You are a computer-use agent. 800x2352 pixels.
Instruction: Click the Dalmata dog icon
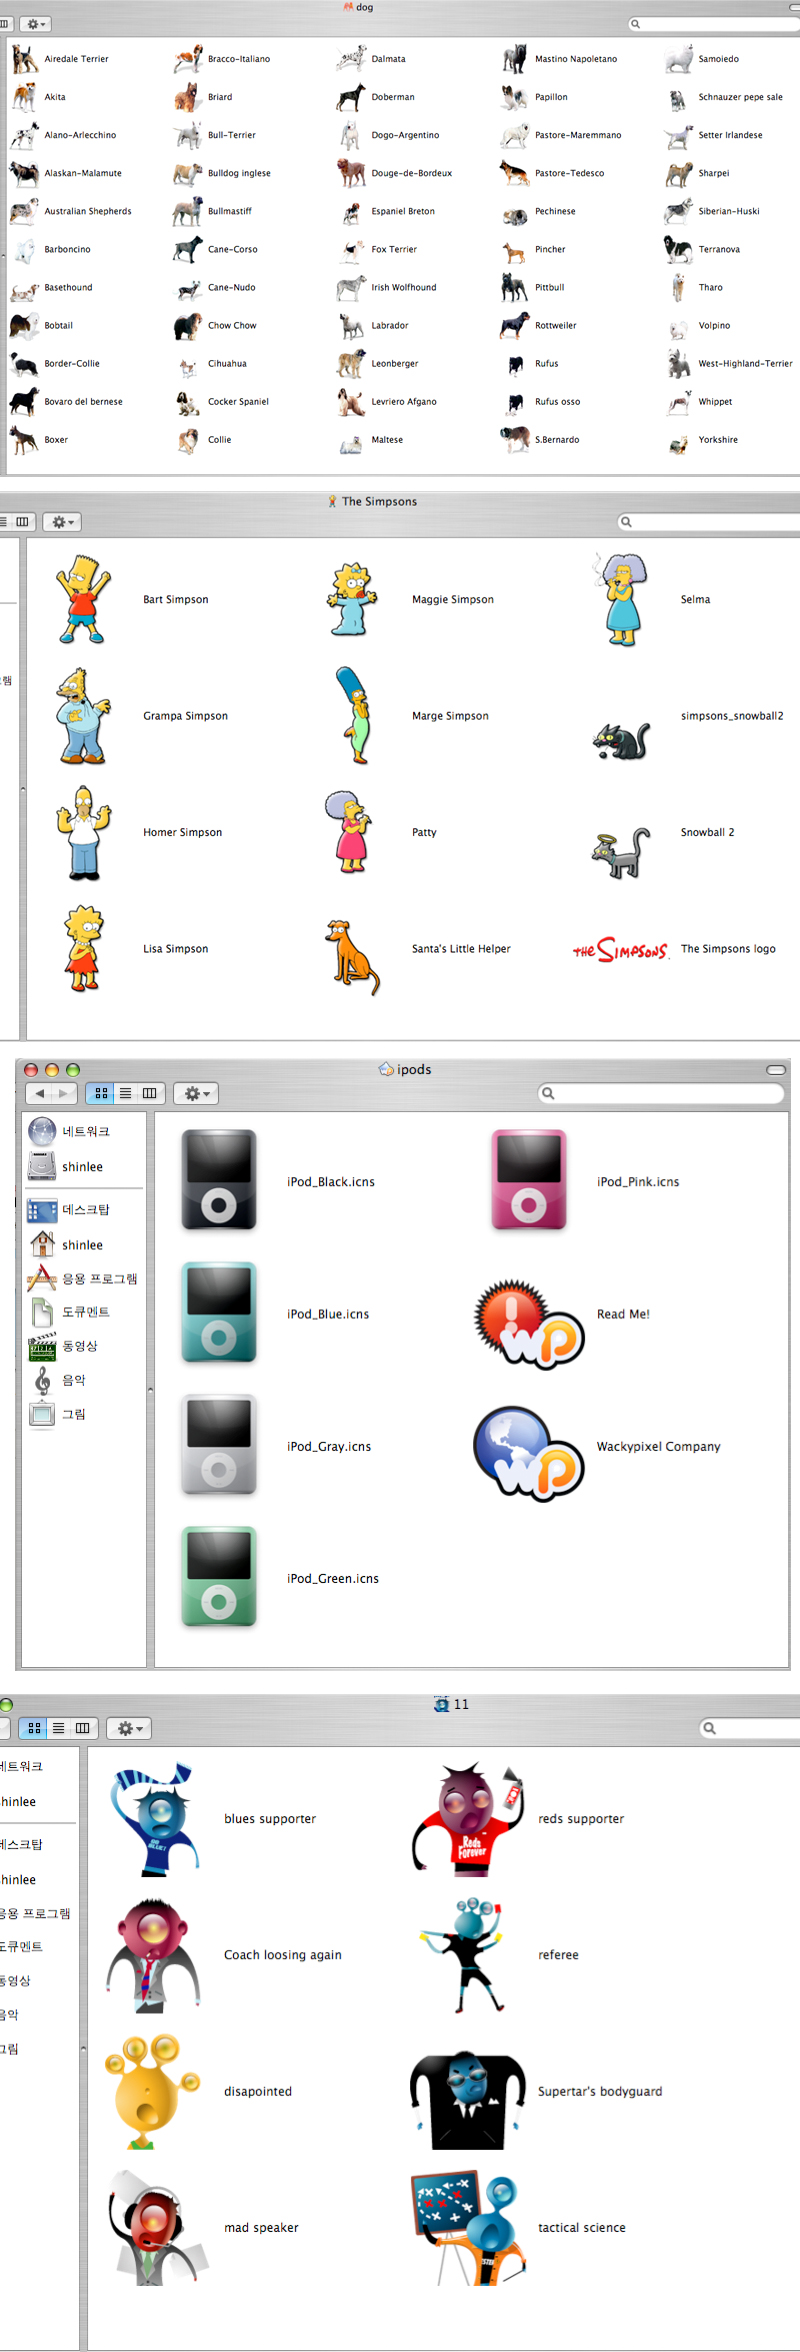[x=351, y=59]
